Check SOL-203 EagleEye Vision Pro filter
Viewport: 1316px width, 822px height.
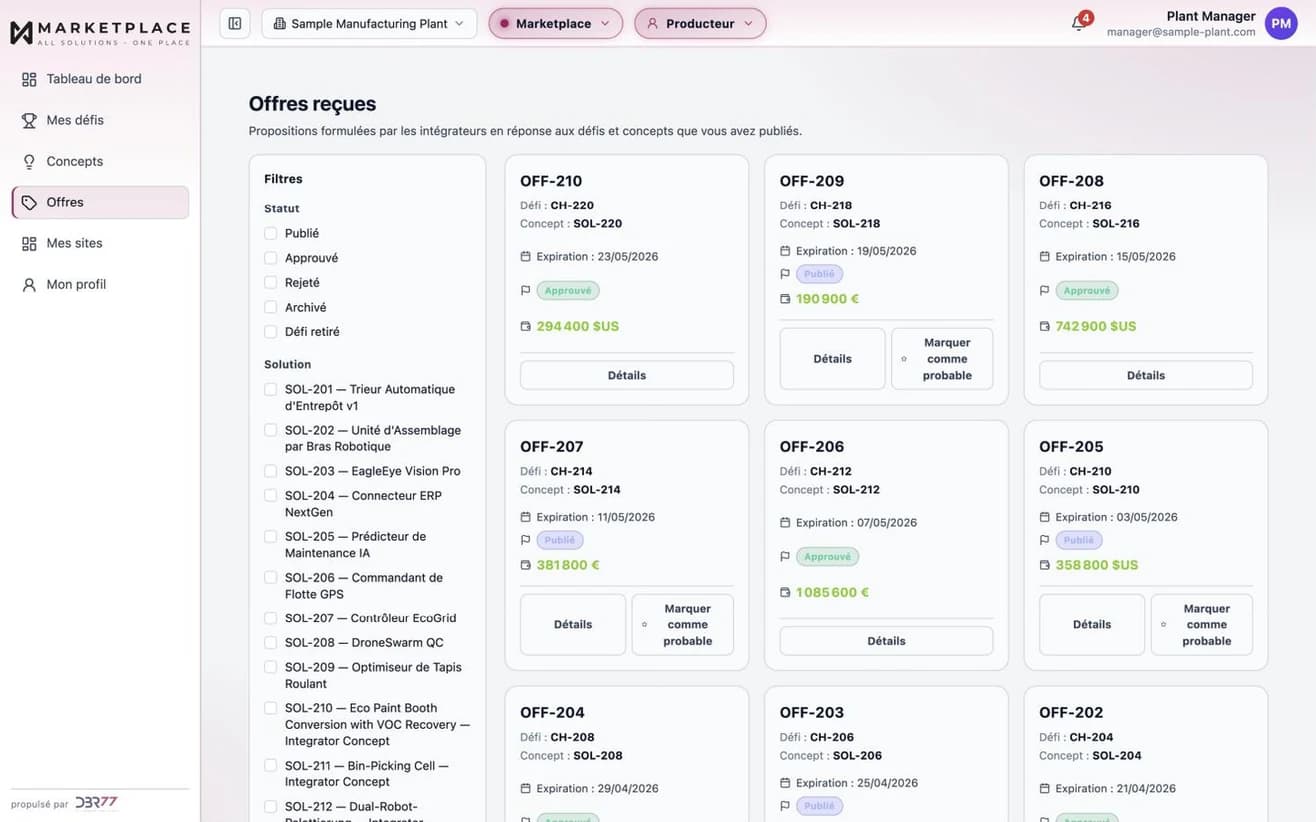pyautogui.click(x=270, y=471)
